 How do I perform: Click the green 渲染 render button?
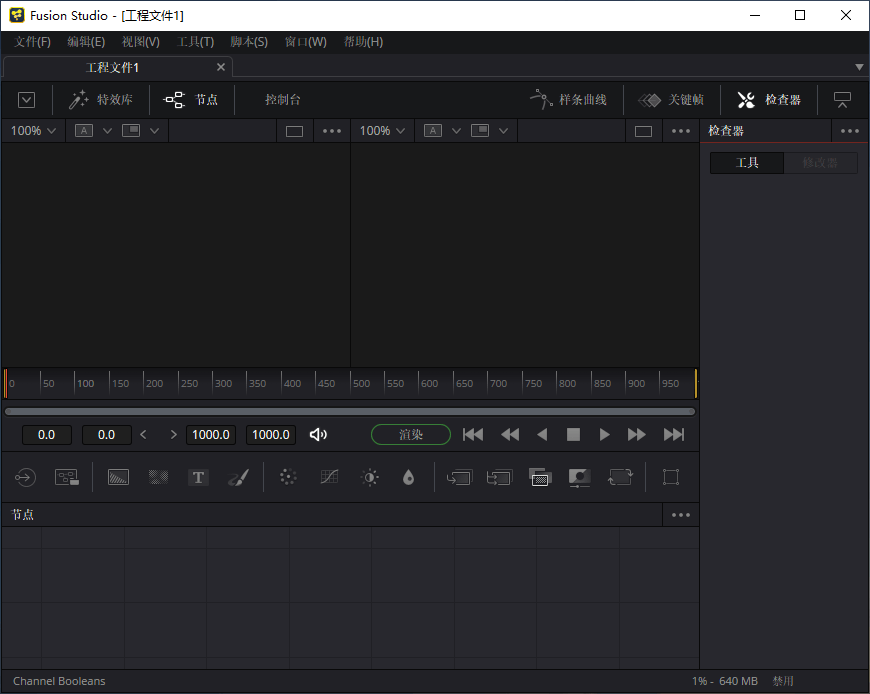[411, 434]
